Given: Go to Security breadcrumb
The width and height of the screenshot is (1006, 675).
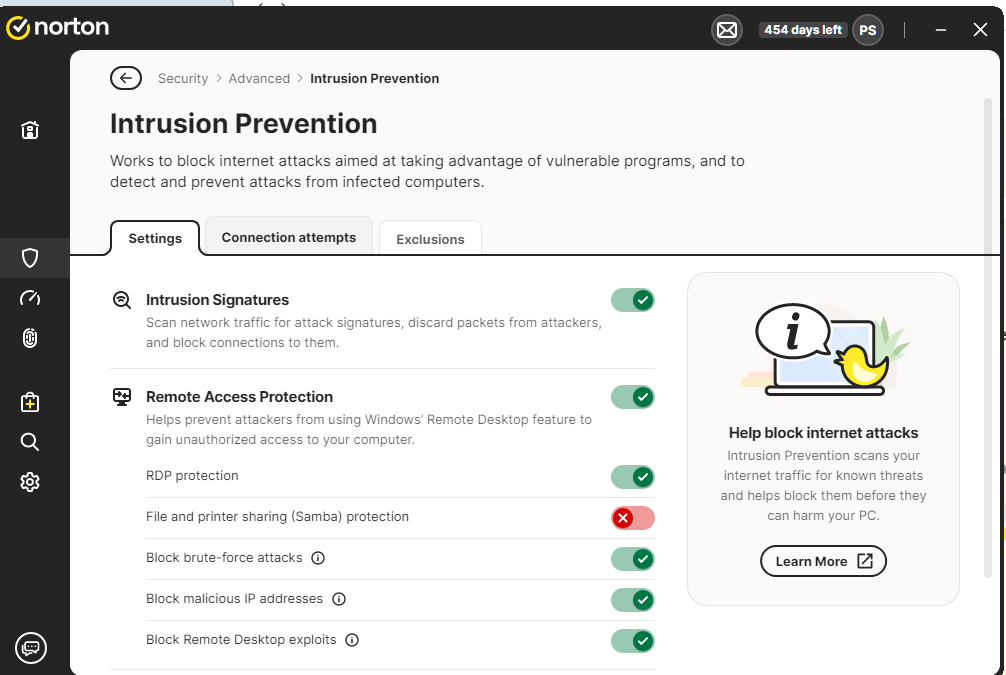Looking at the screenshot, I should pos(183,78).
